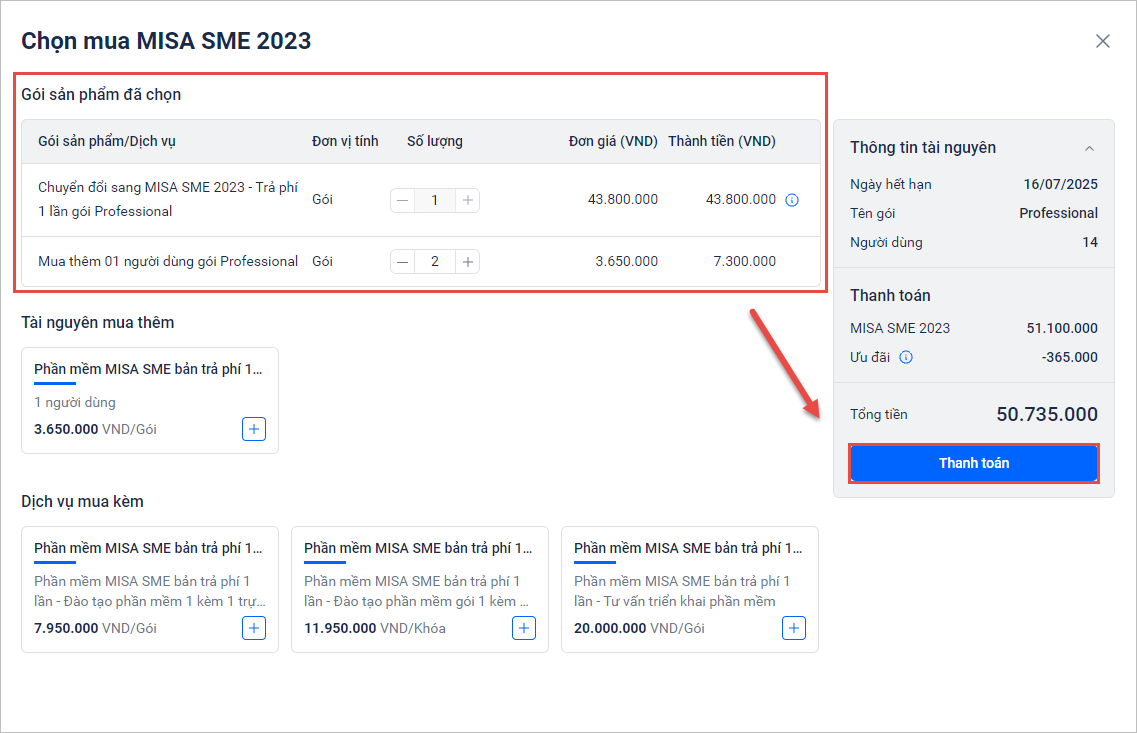
Task: Add the 7.950.000 VND training service
Action: (254, 628)
